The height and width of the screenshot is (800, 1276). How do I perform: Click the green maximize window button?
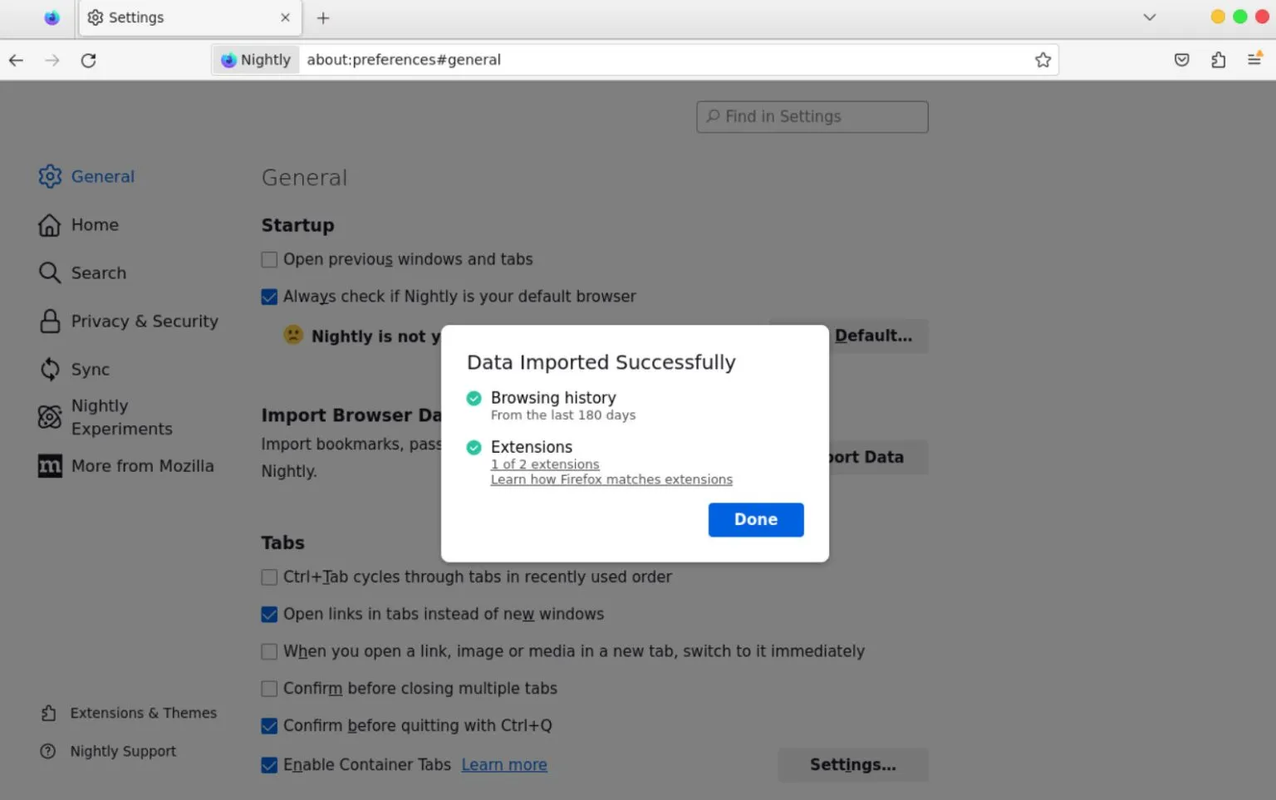click(x=1240, y=17)
